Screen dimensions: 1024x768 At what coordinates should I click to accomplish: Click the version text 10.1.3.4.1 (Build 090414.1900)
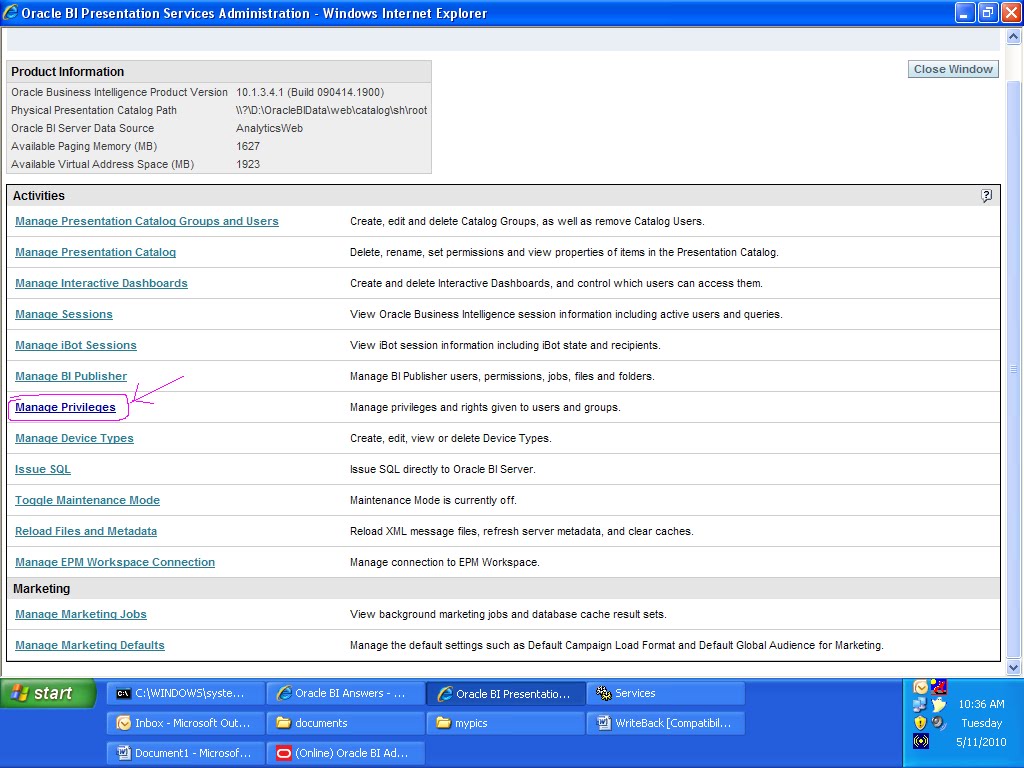click(x=310, y=93)
